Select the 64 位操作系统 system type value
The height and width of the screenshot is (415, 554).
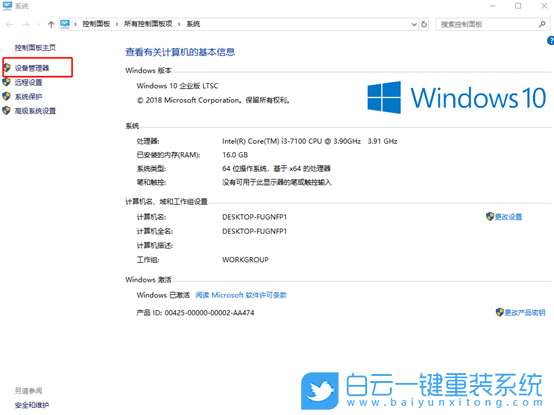click(276, 168)
